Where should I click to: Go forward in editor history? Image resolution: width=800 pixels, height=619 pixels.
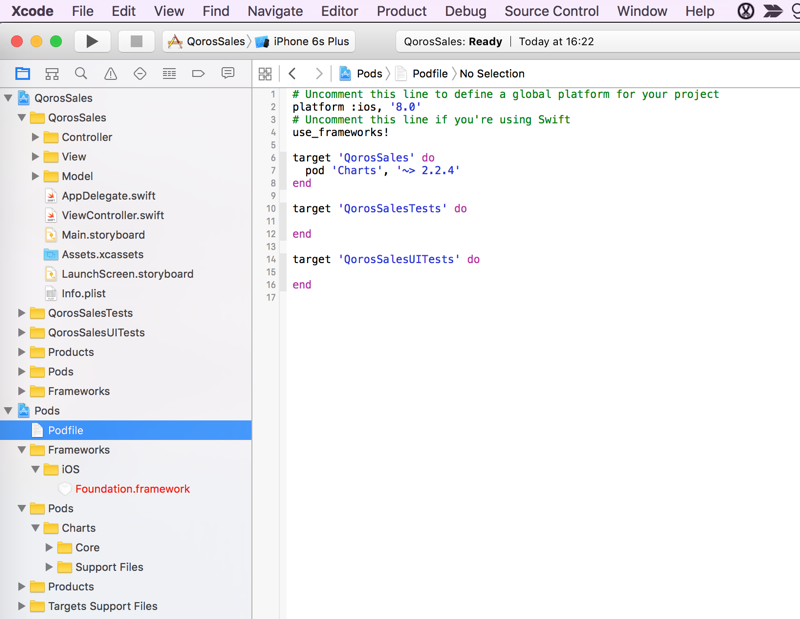(319, 73)
